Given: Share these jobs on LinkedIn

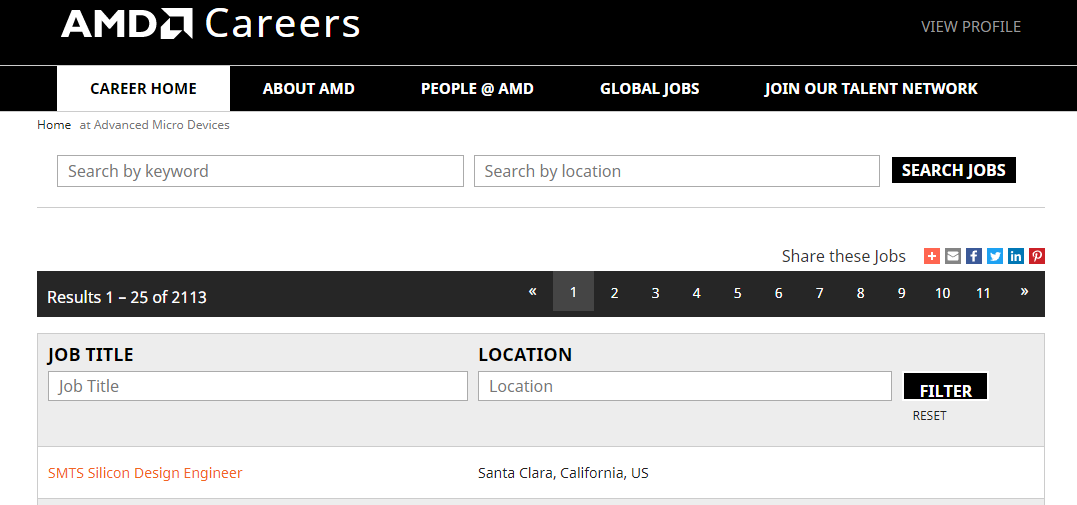Looking at the screenshot, I should 1016,256.
